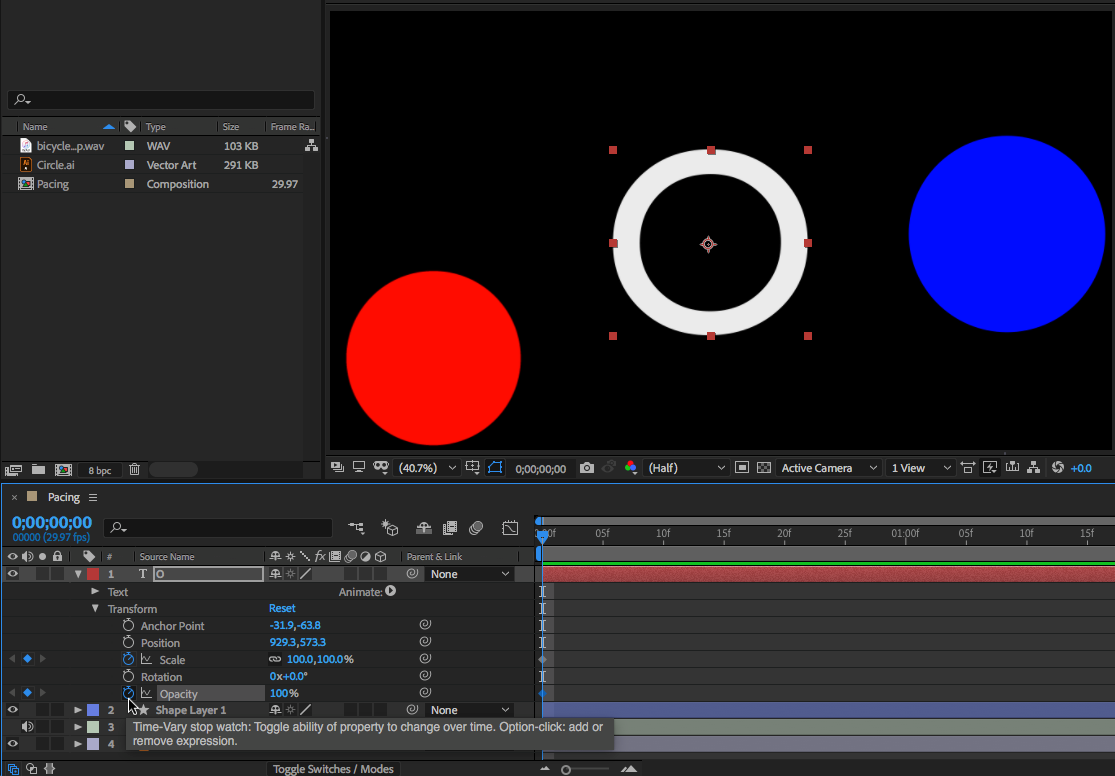Create a new folder in Project panel
The width and height of the screenshot is (1115, 776).
pos(38,470)
